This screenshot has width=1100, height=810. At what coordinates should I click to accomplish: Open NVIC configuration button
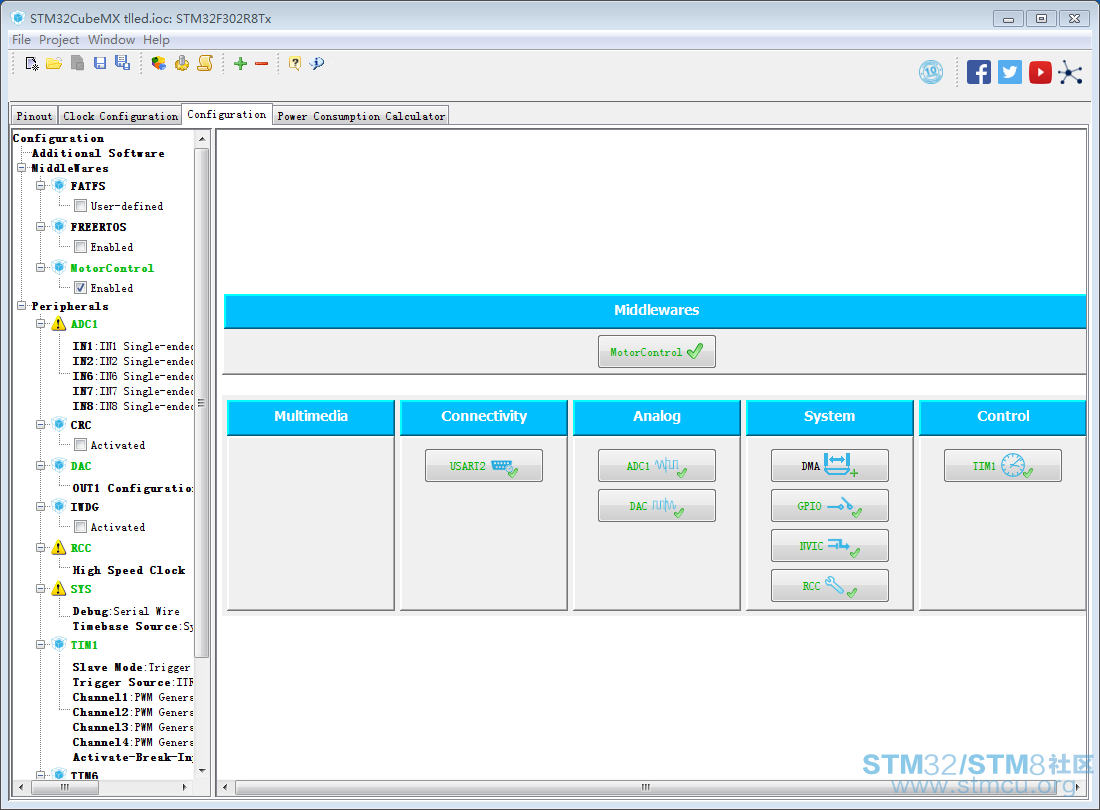pos(829,546)
